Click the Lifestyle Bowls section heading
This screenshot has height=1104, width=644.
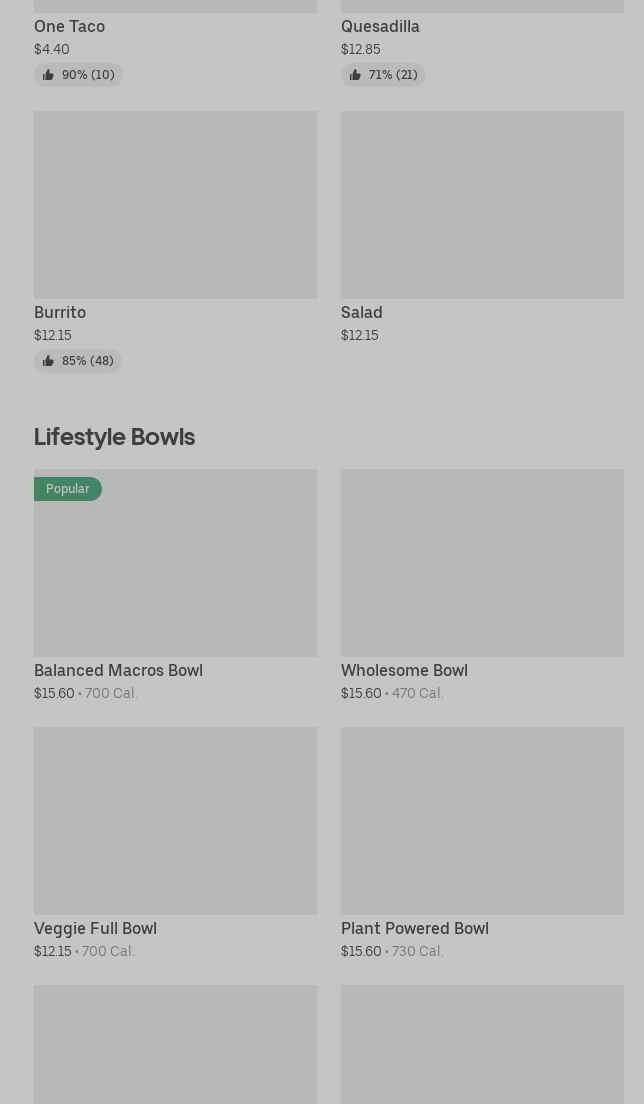[x=114, y=437]
